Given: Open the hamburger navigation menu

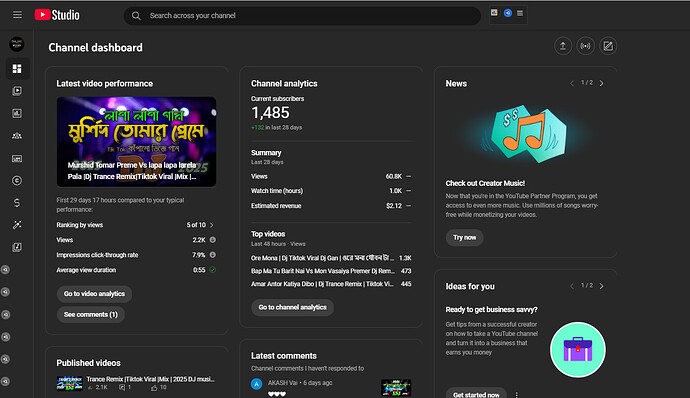Looking at the screenshot, I should [x=17, y=15].
